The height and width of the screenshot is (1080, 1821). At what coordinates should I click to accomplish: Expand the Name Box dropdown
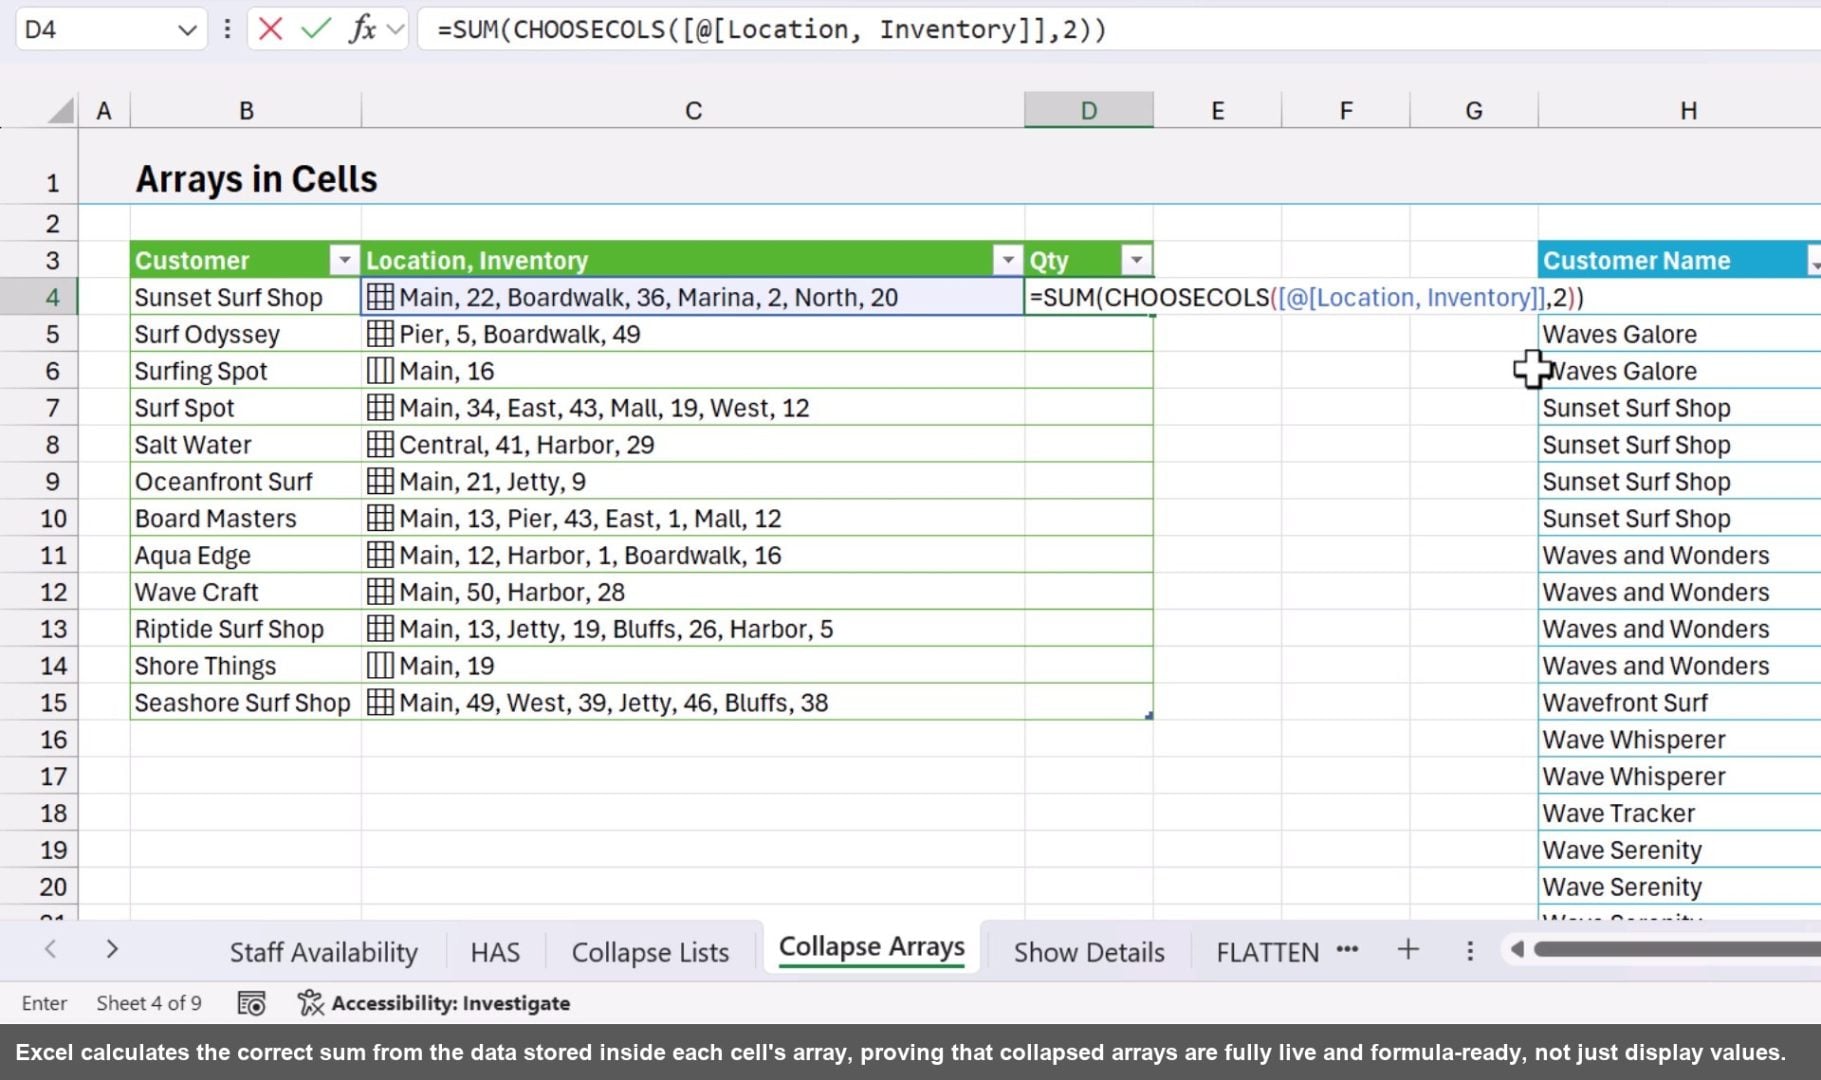(186, 29)
